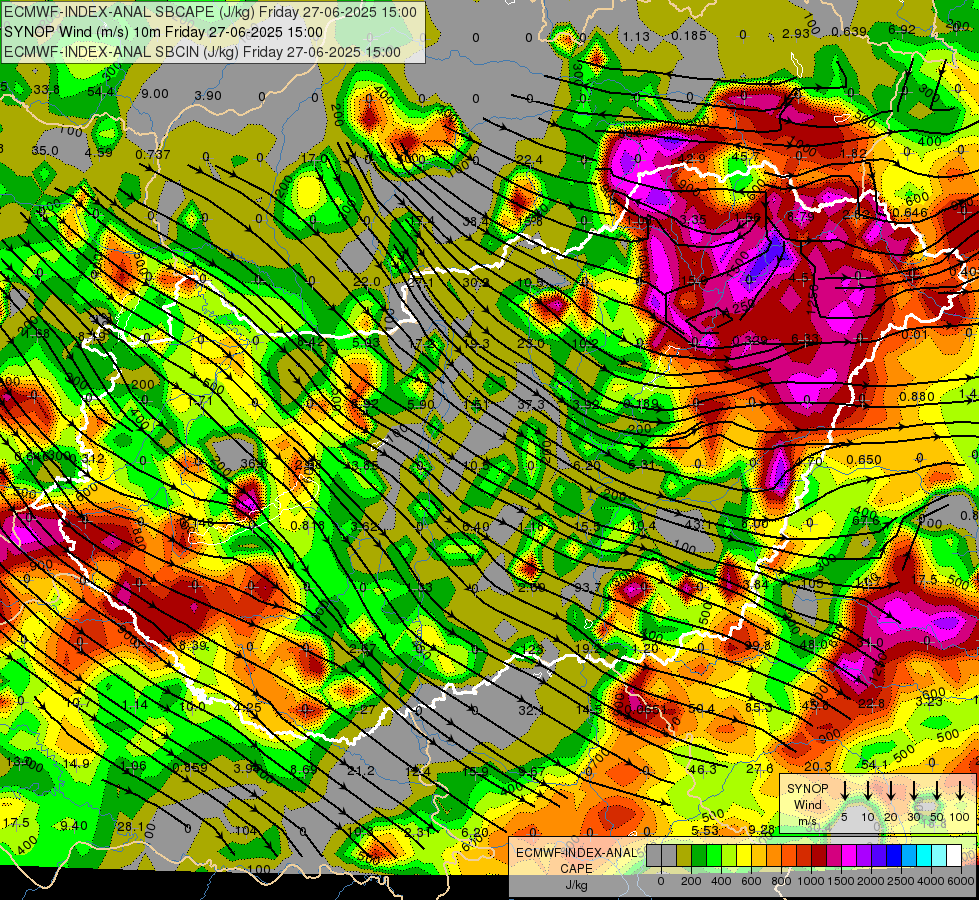Pick the dark blue swatch in the CAPE legend
Viewport: 979px width, 900px height.
point(893,856)
